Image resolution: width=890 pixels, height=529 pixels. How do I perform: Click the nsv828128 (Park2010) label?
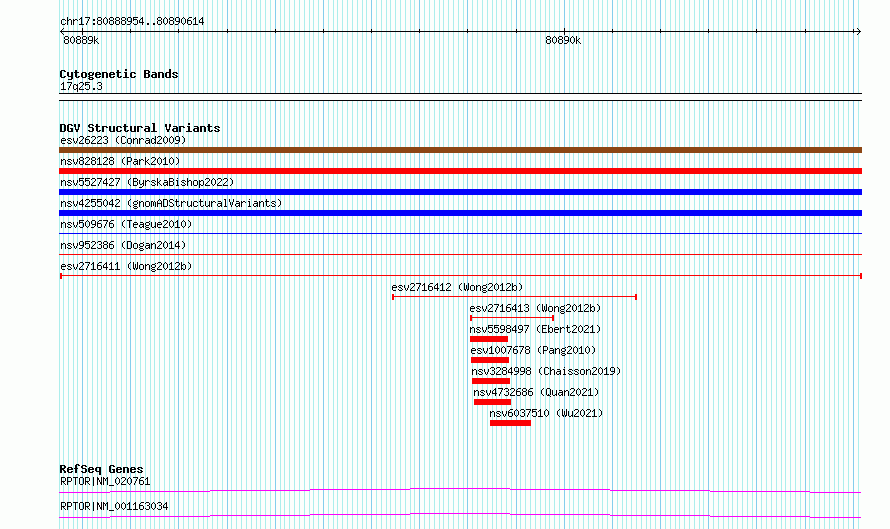[x=120, y=161]
